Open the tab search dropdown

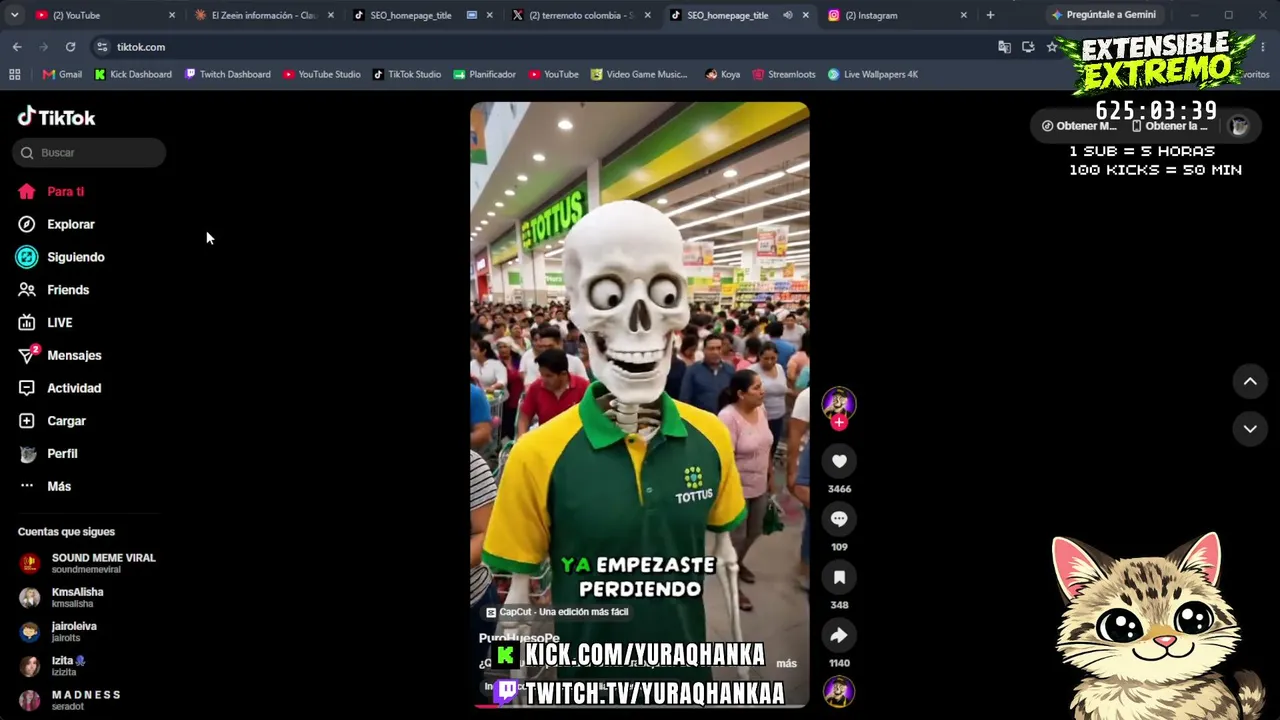click(14, 15)
